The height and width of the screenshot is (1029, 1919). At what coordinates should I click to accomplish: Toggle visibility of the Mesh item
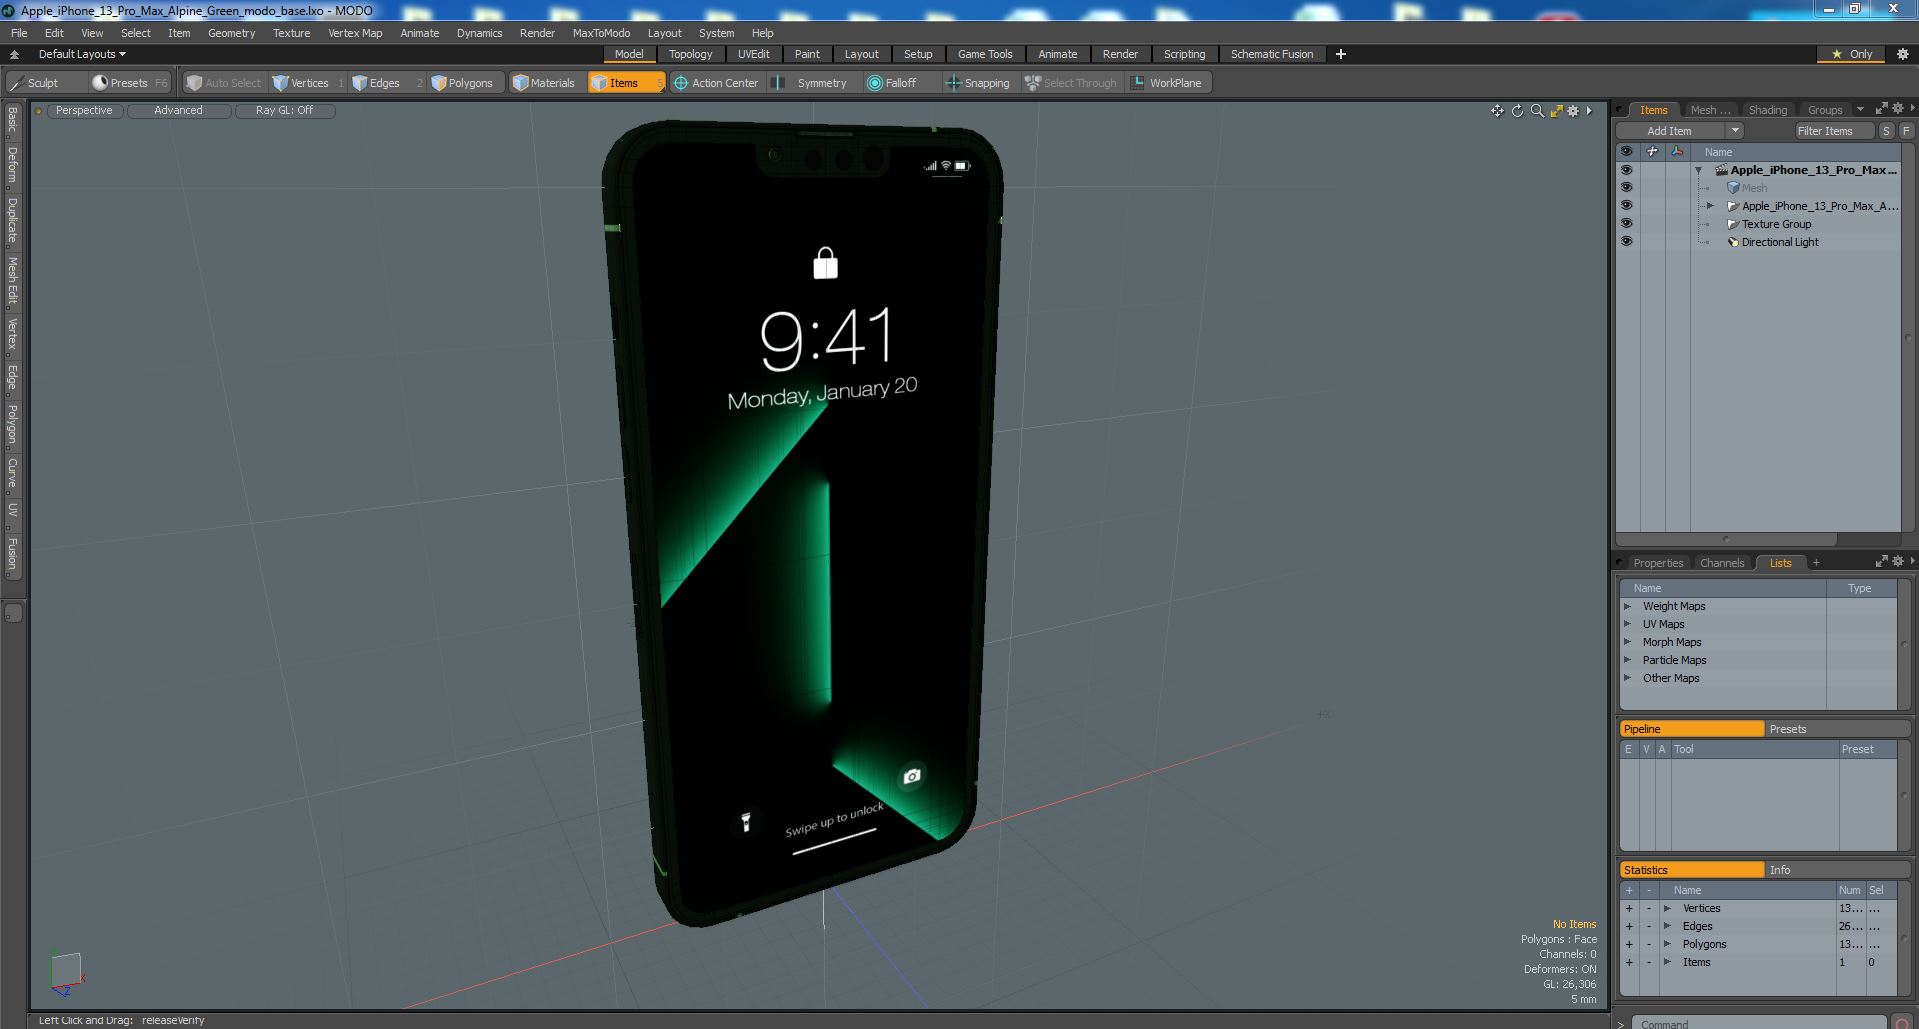tap(1626, 188)
